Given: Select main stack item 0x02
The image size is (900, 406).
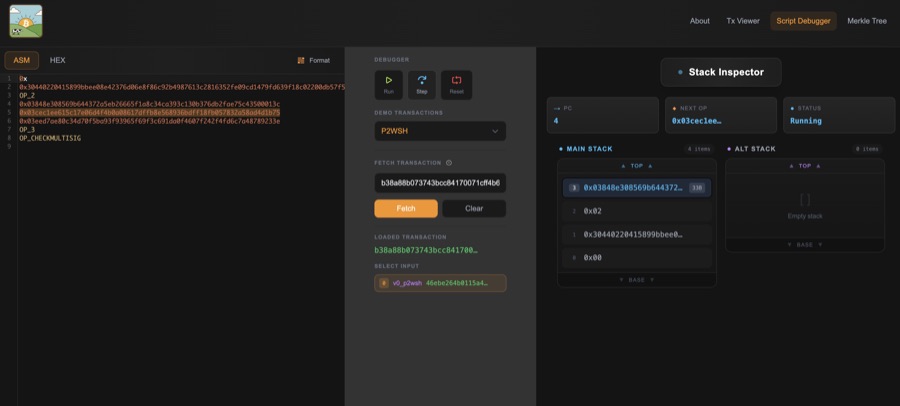Looking at the screenshot, I should 637,211.
